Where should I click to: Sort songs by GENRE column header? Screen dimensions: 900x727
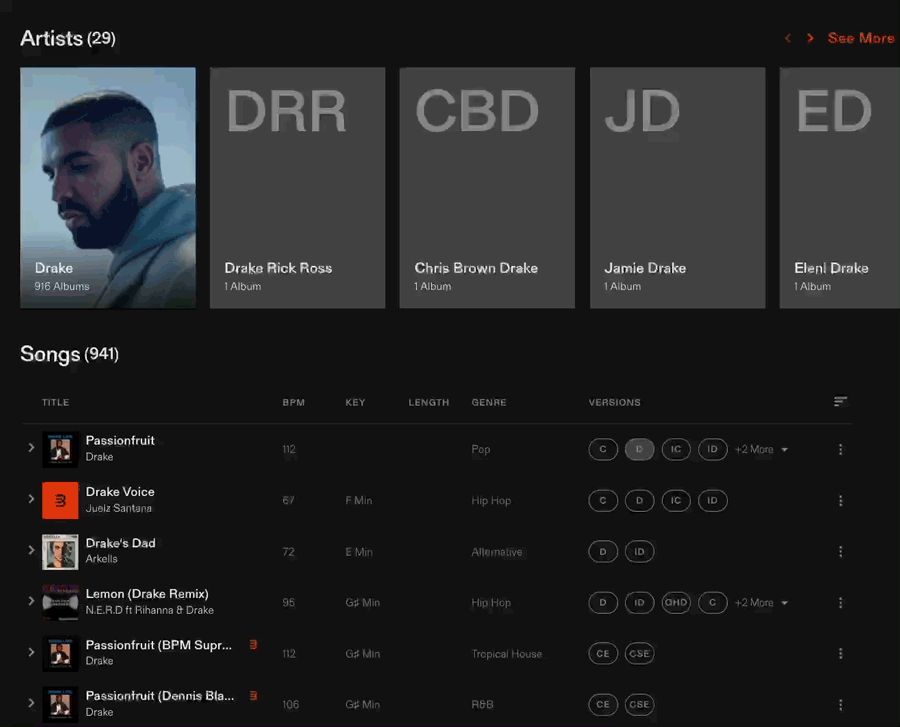(x=489, y=402)
